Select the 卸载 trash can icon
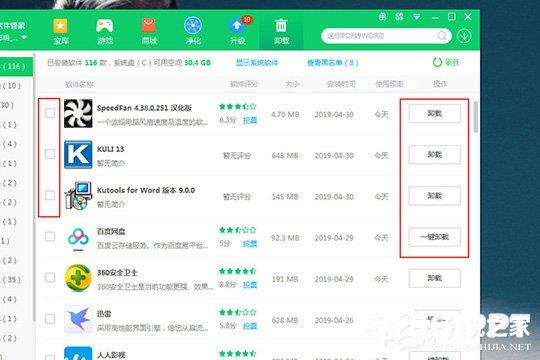 point(281,26)
